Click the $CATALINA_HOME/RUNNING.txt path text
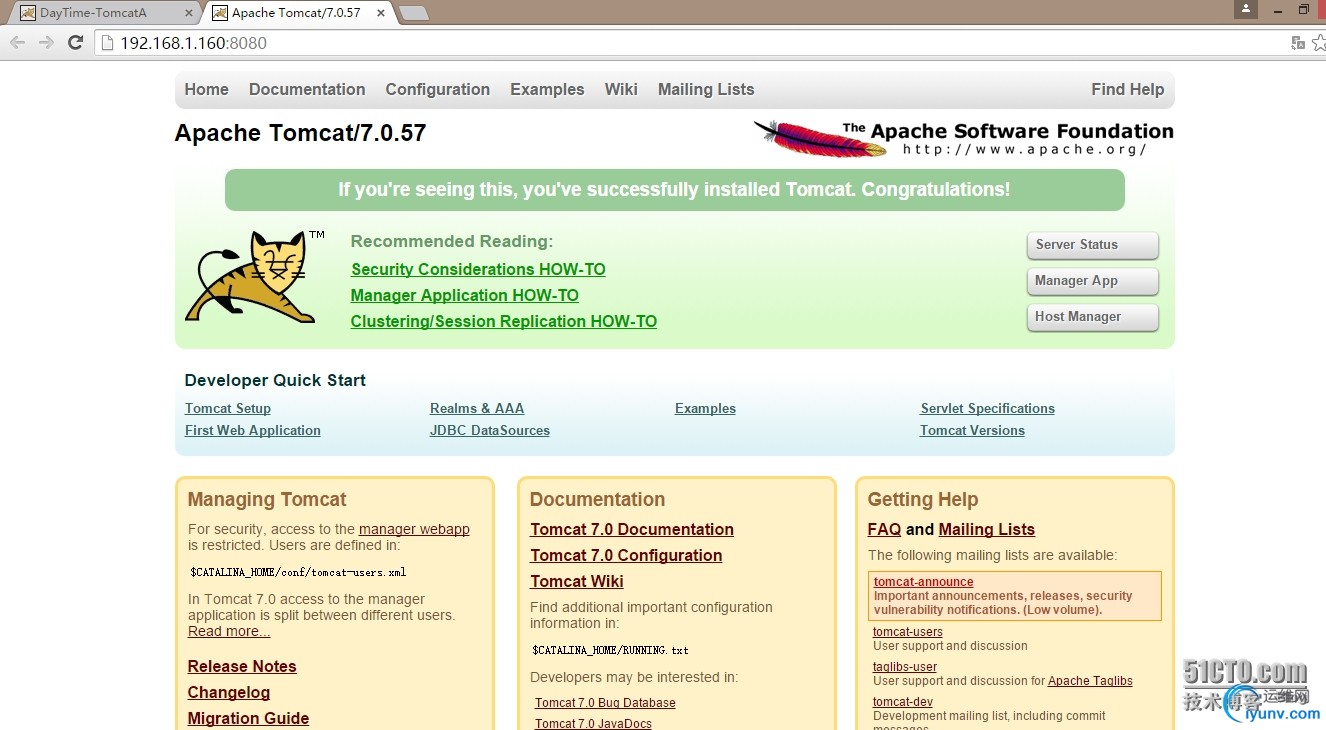Image resolution: width=1326 pixels, height=730 pixels. [x=610, y=650]
